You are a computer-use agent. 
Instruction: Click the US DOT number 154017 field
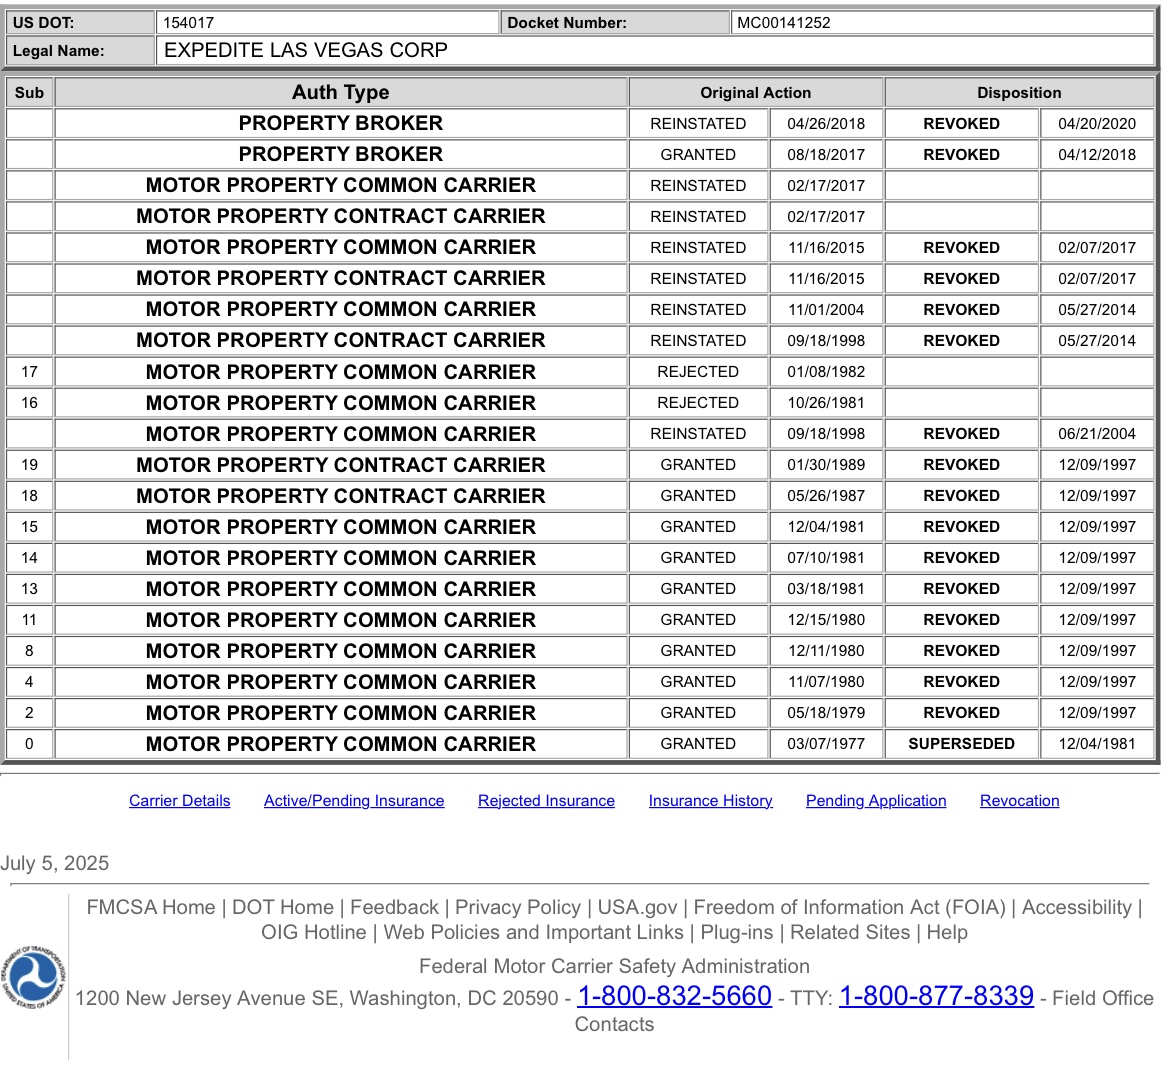(x=327, y=23)
